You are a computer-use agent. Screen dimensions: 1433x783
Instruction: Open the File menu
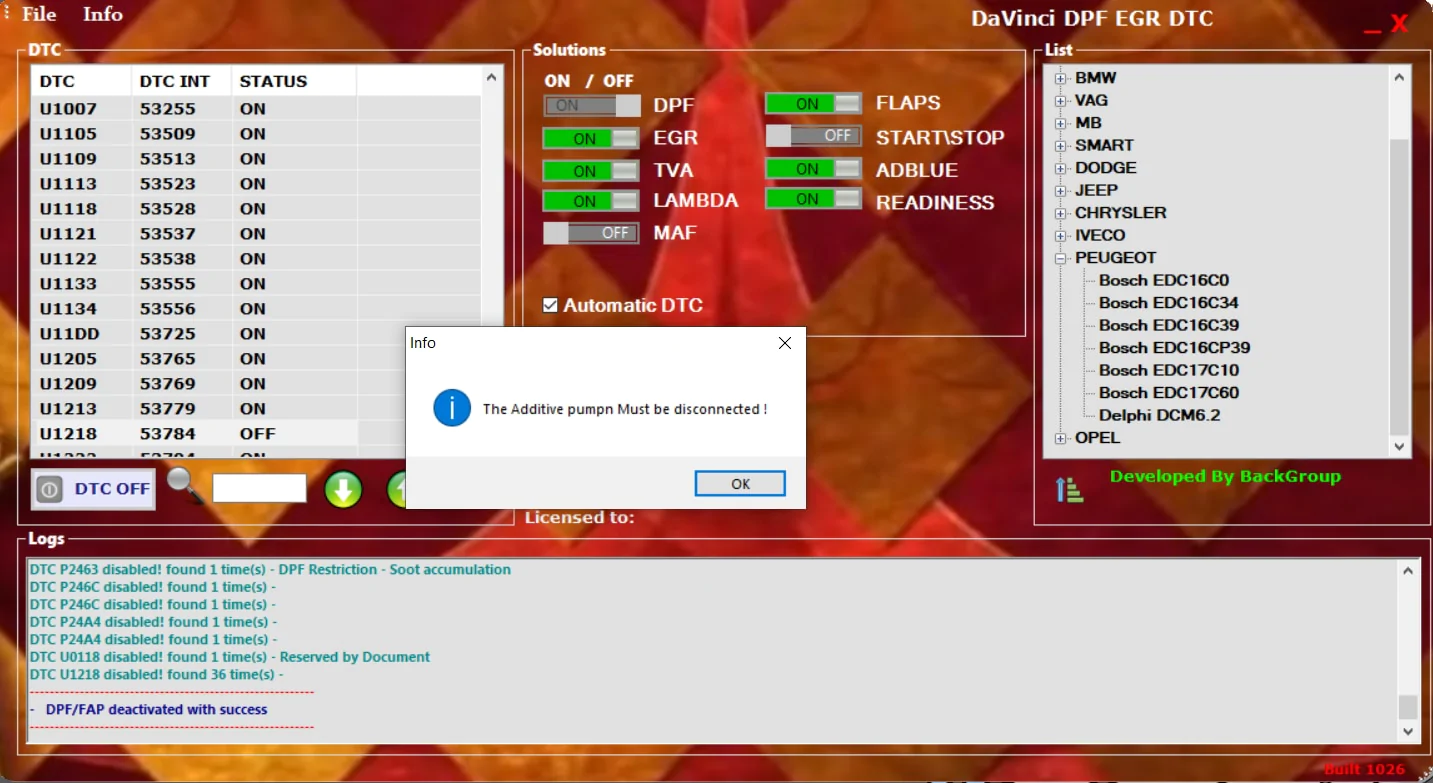click(38, 13)
